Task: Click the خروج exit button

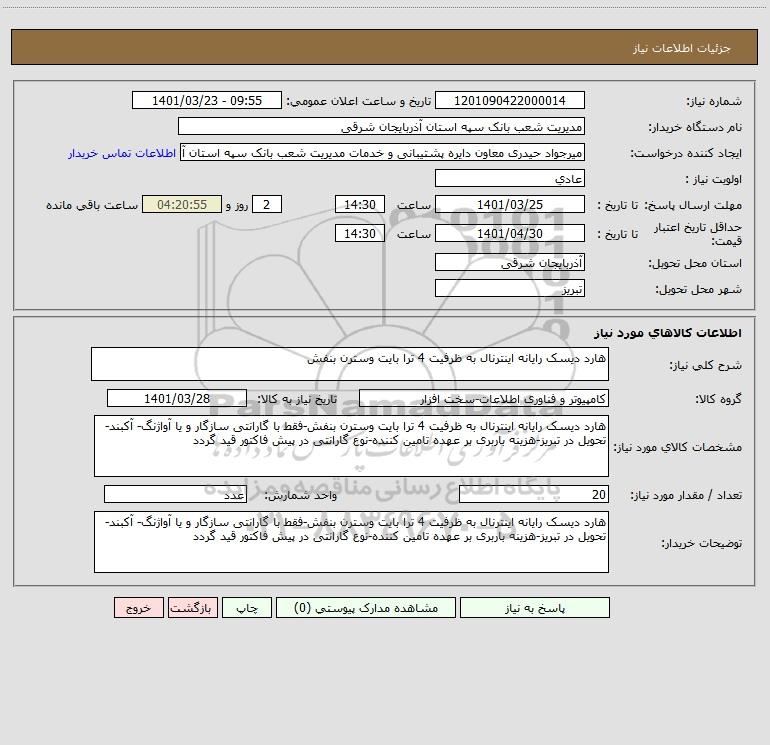Action: pos(138,607)
